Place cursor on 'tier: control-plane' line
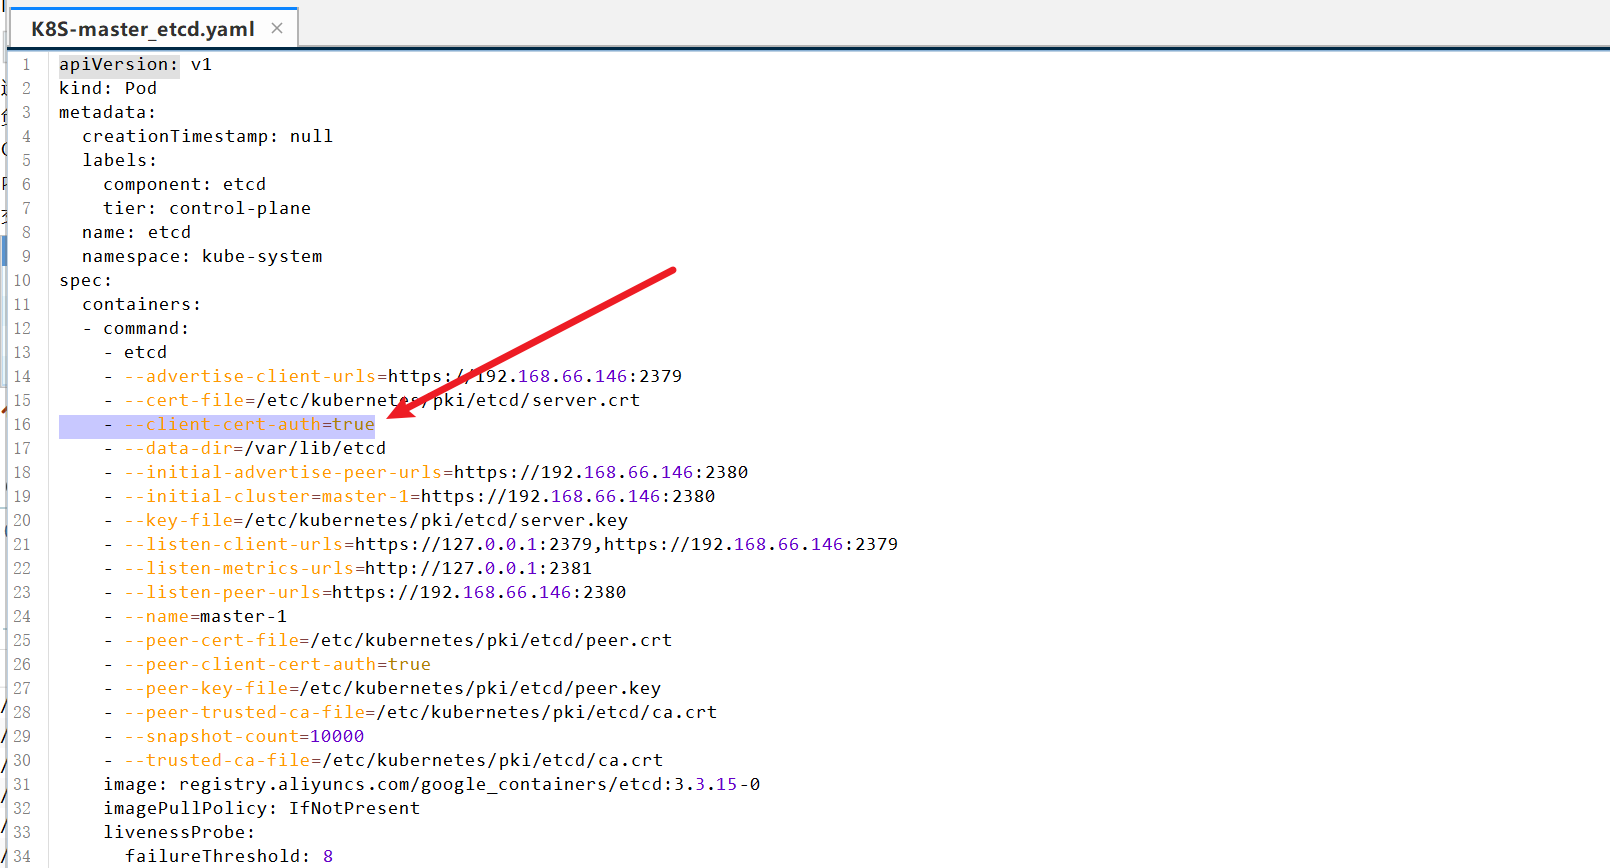Image resolution: width=1610 pixels, height=868 pixels. point(207,209)
